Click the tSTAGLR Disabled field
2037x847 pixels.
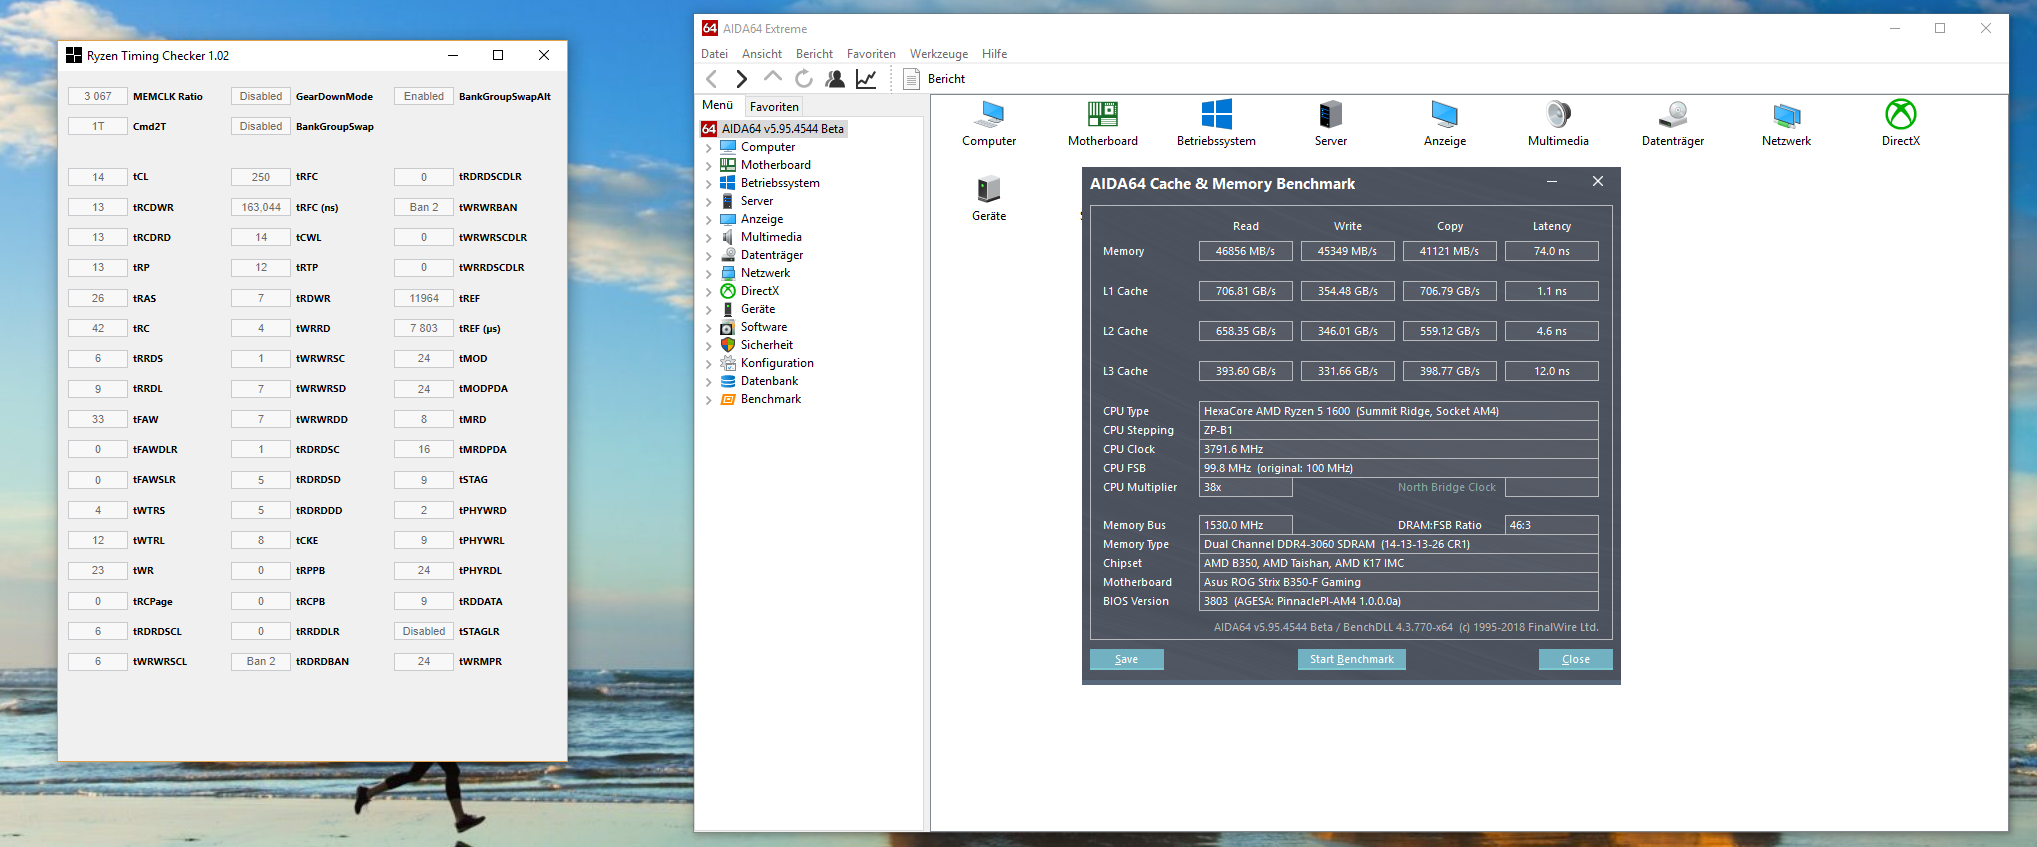[424, 631]
